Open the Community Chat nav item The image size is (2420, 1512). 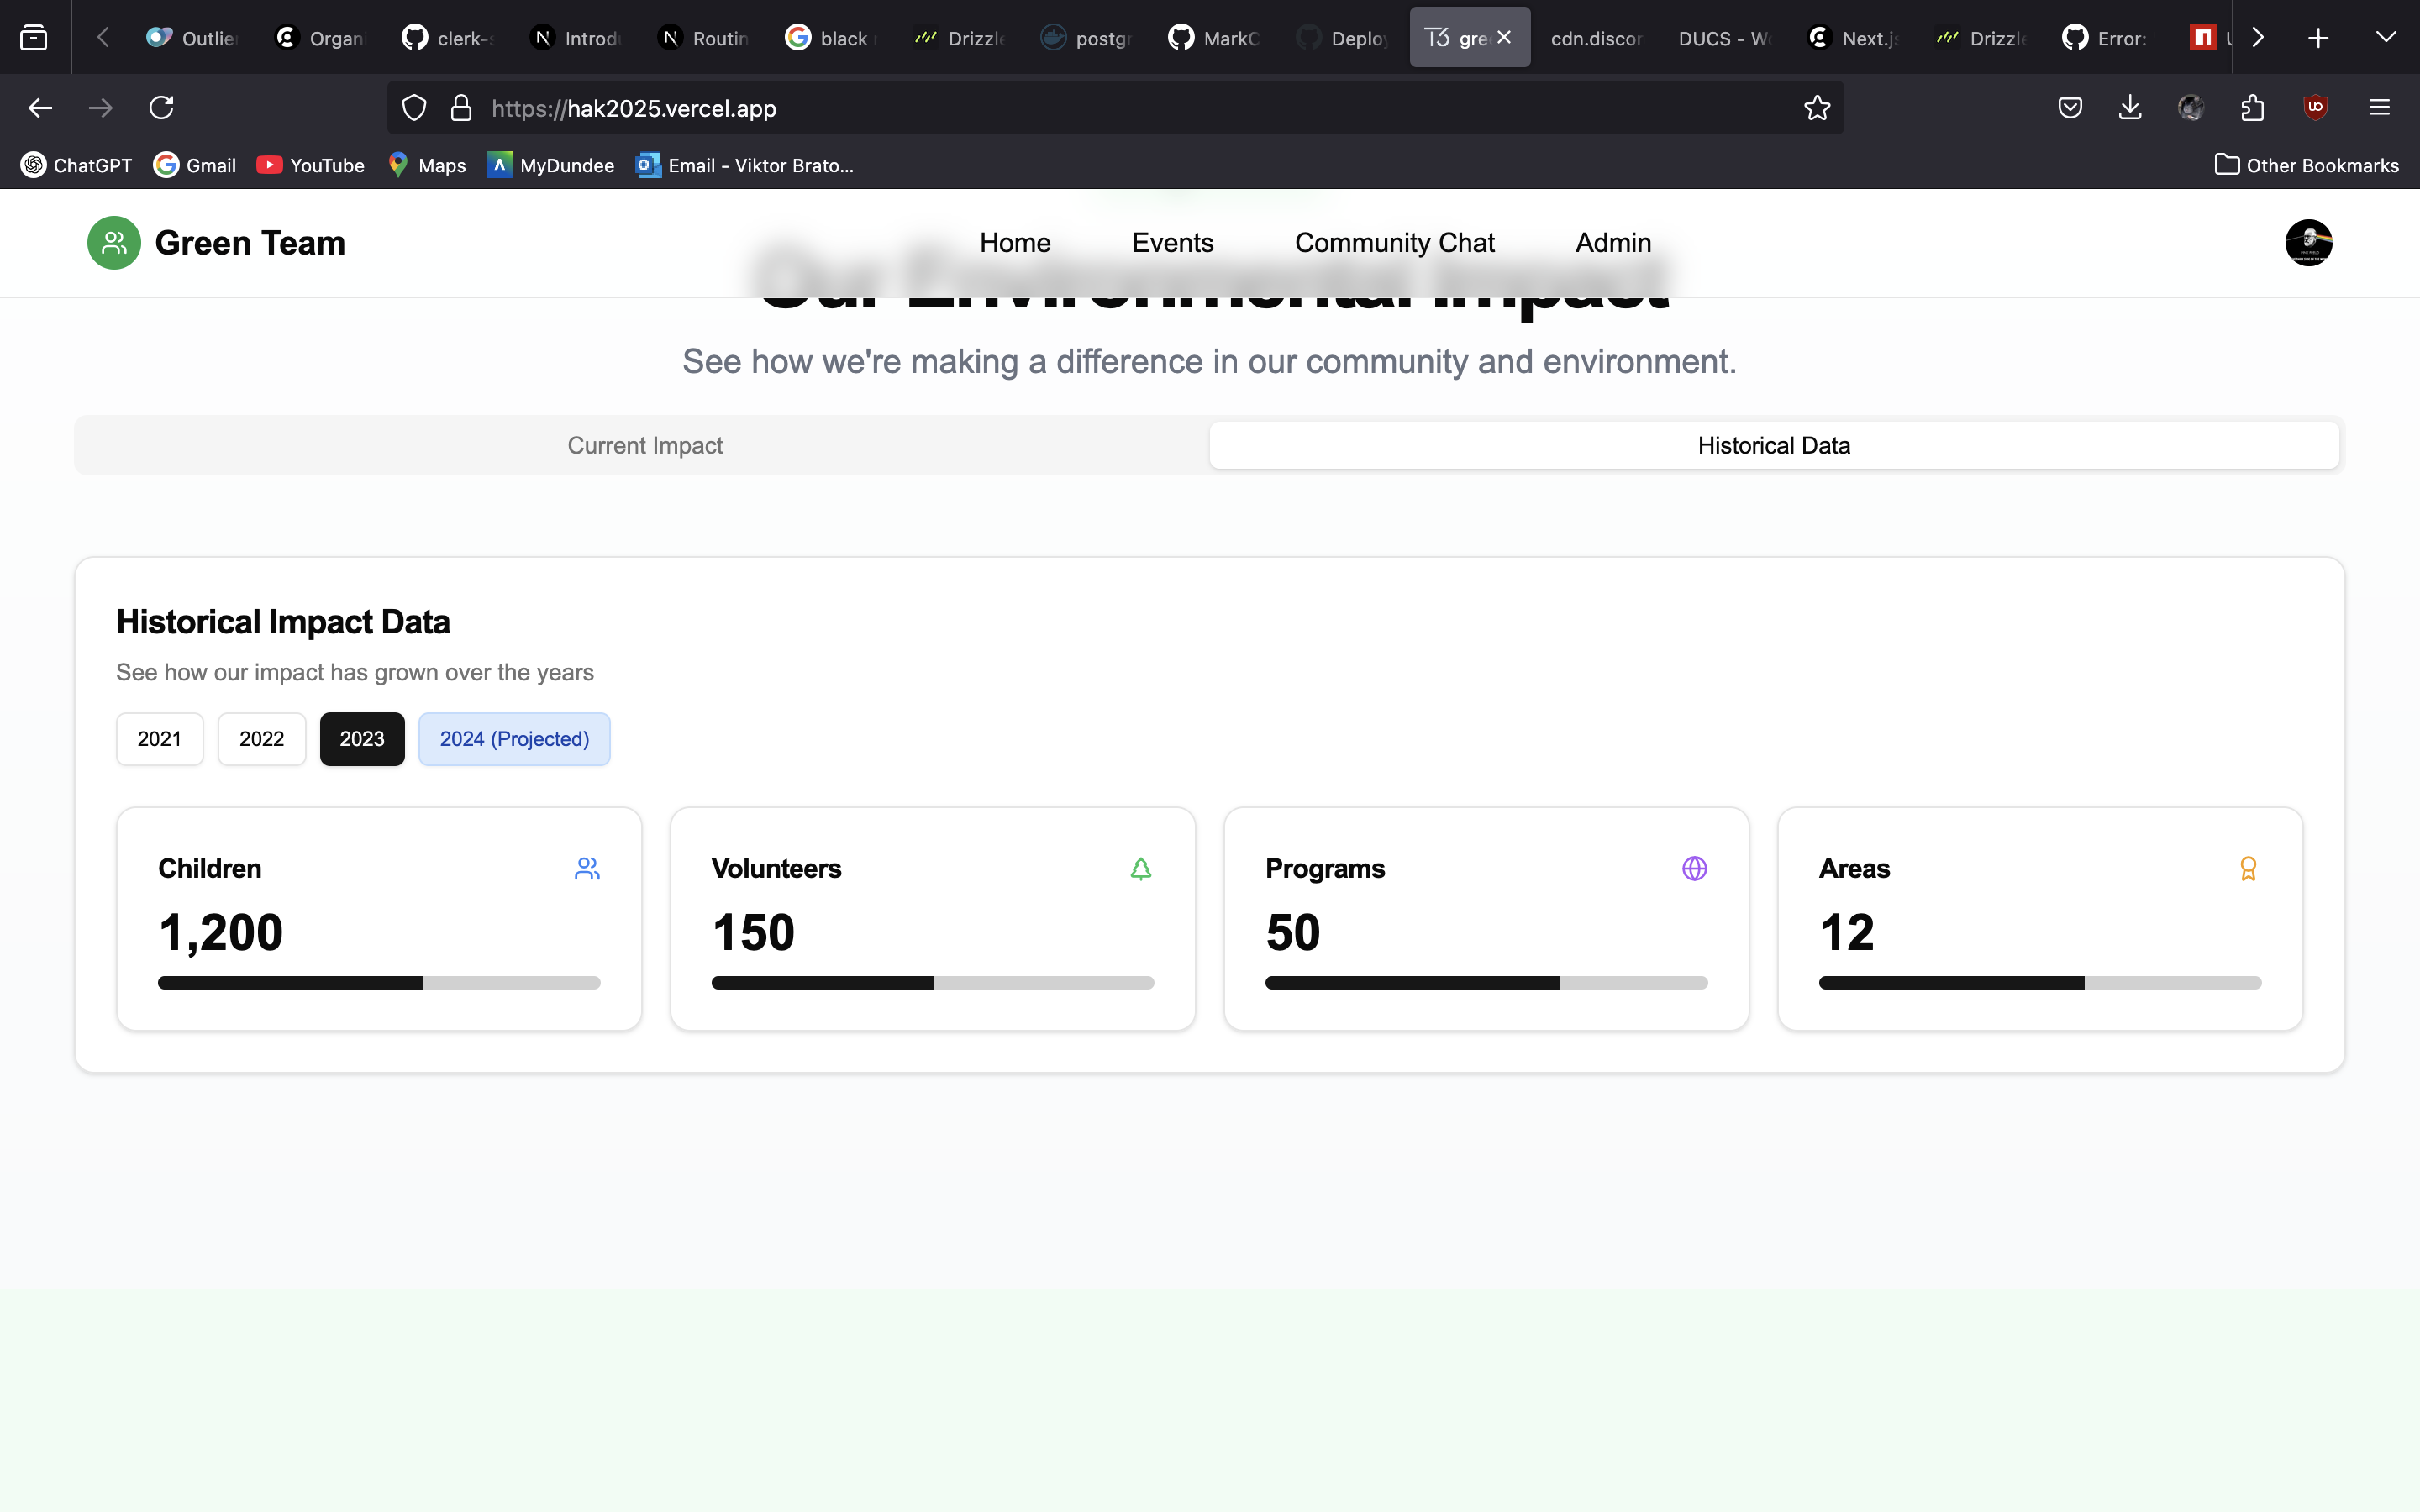pos(1394,243)
